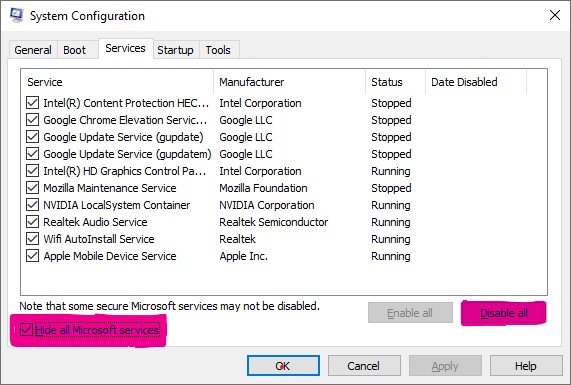Go to the Startup tab

pos(175,50)
